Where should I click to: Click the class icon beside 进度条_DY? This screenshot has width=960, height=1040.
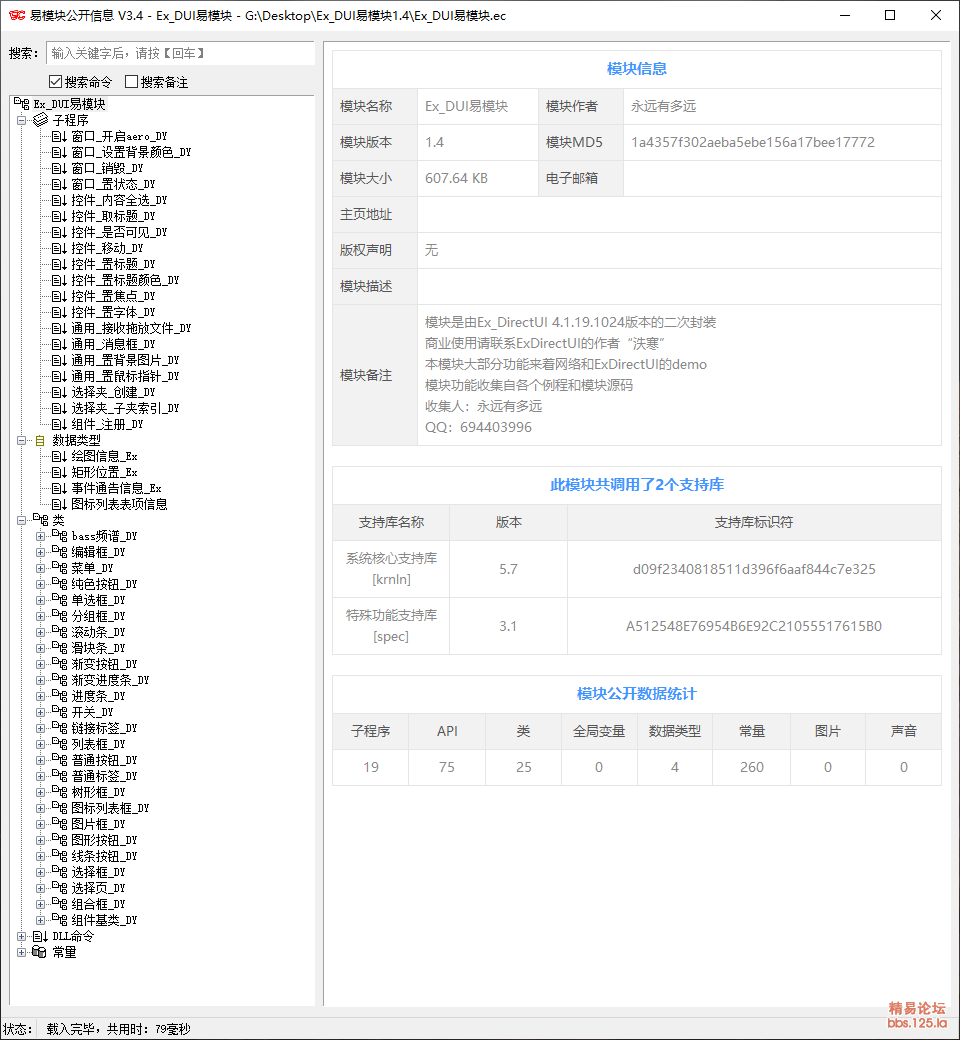click(60, 696)
